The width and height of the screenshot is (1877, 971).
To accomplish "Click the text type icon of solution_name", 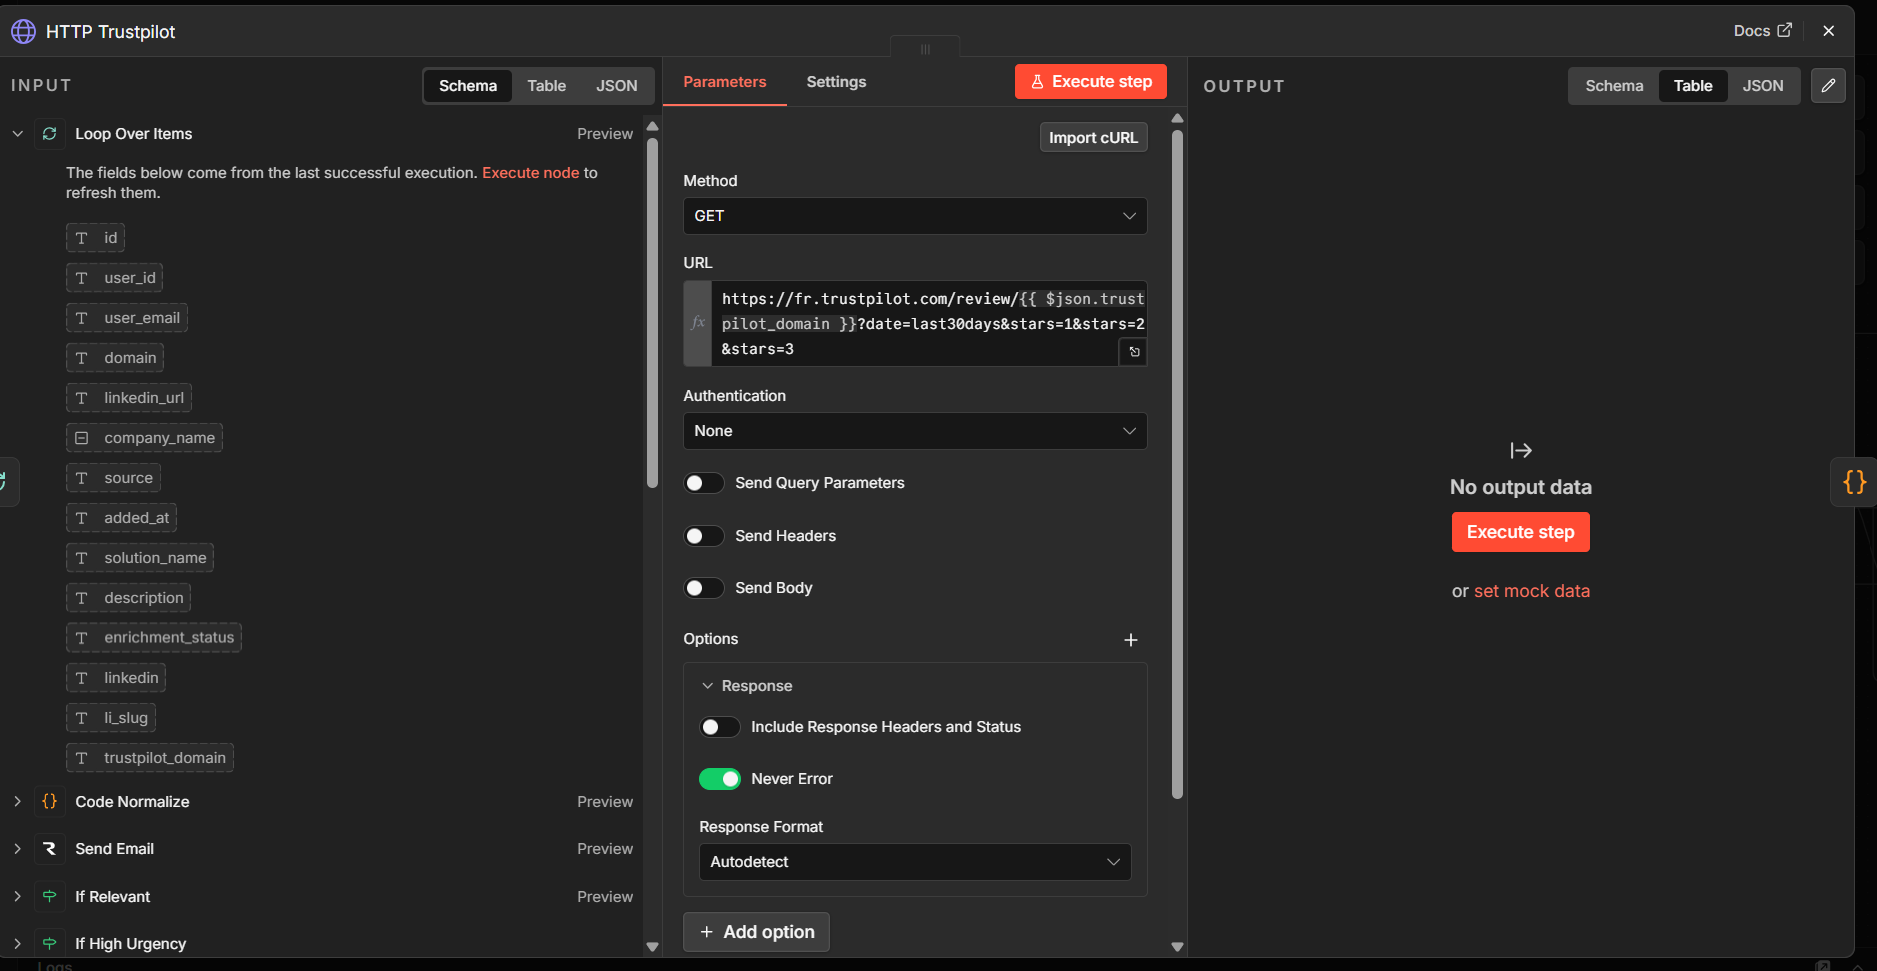I will pyautogui.click(x=82, y=558).
